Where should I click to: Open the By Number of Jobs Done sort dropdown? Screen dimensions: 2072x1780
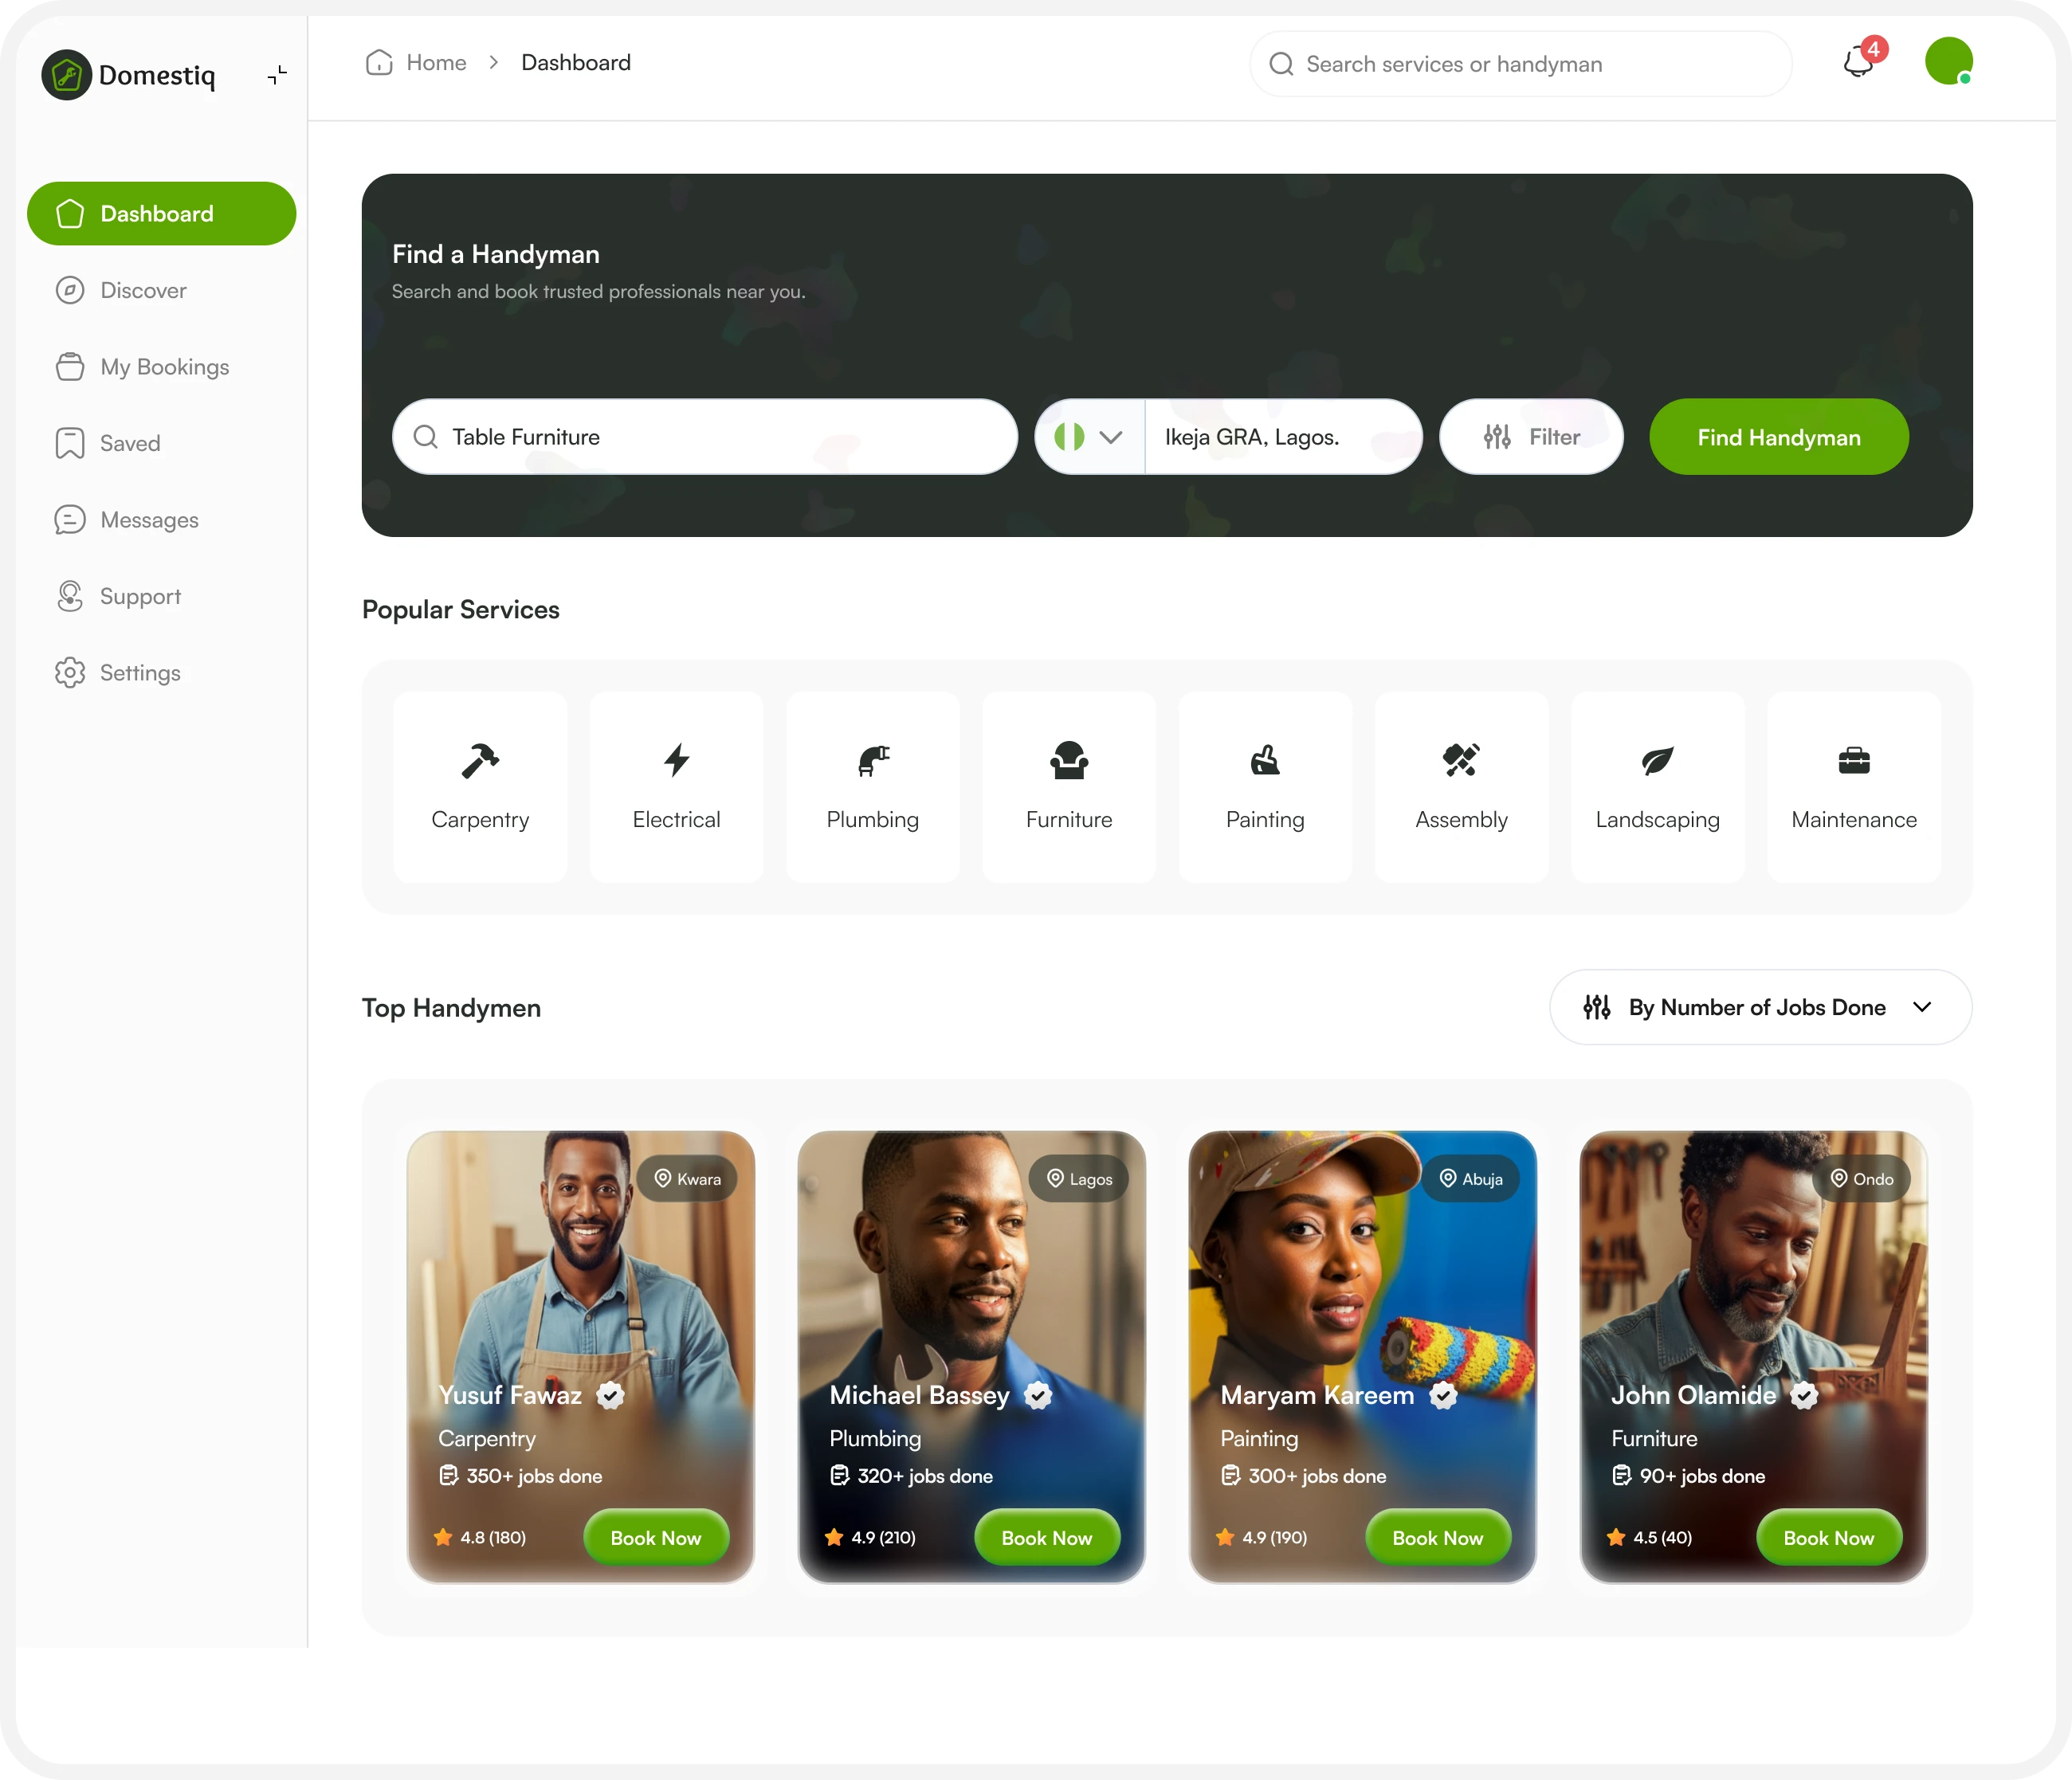pyautogui.click(x=1760, y=1007)
